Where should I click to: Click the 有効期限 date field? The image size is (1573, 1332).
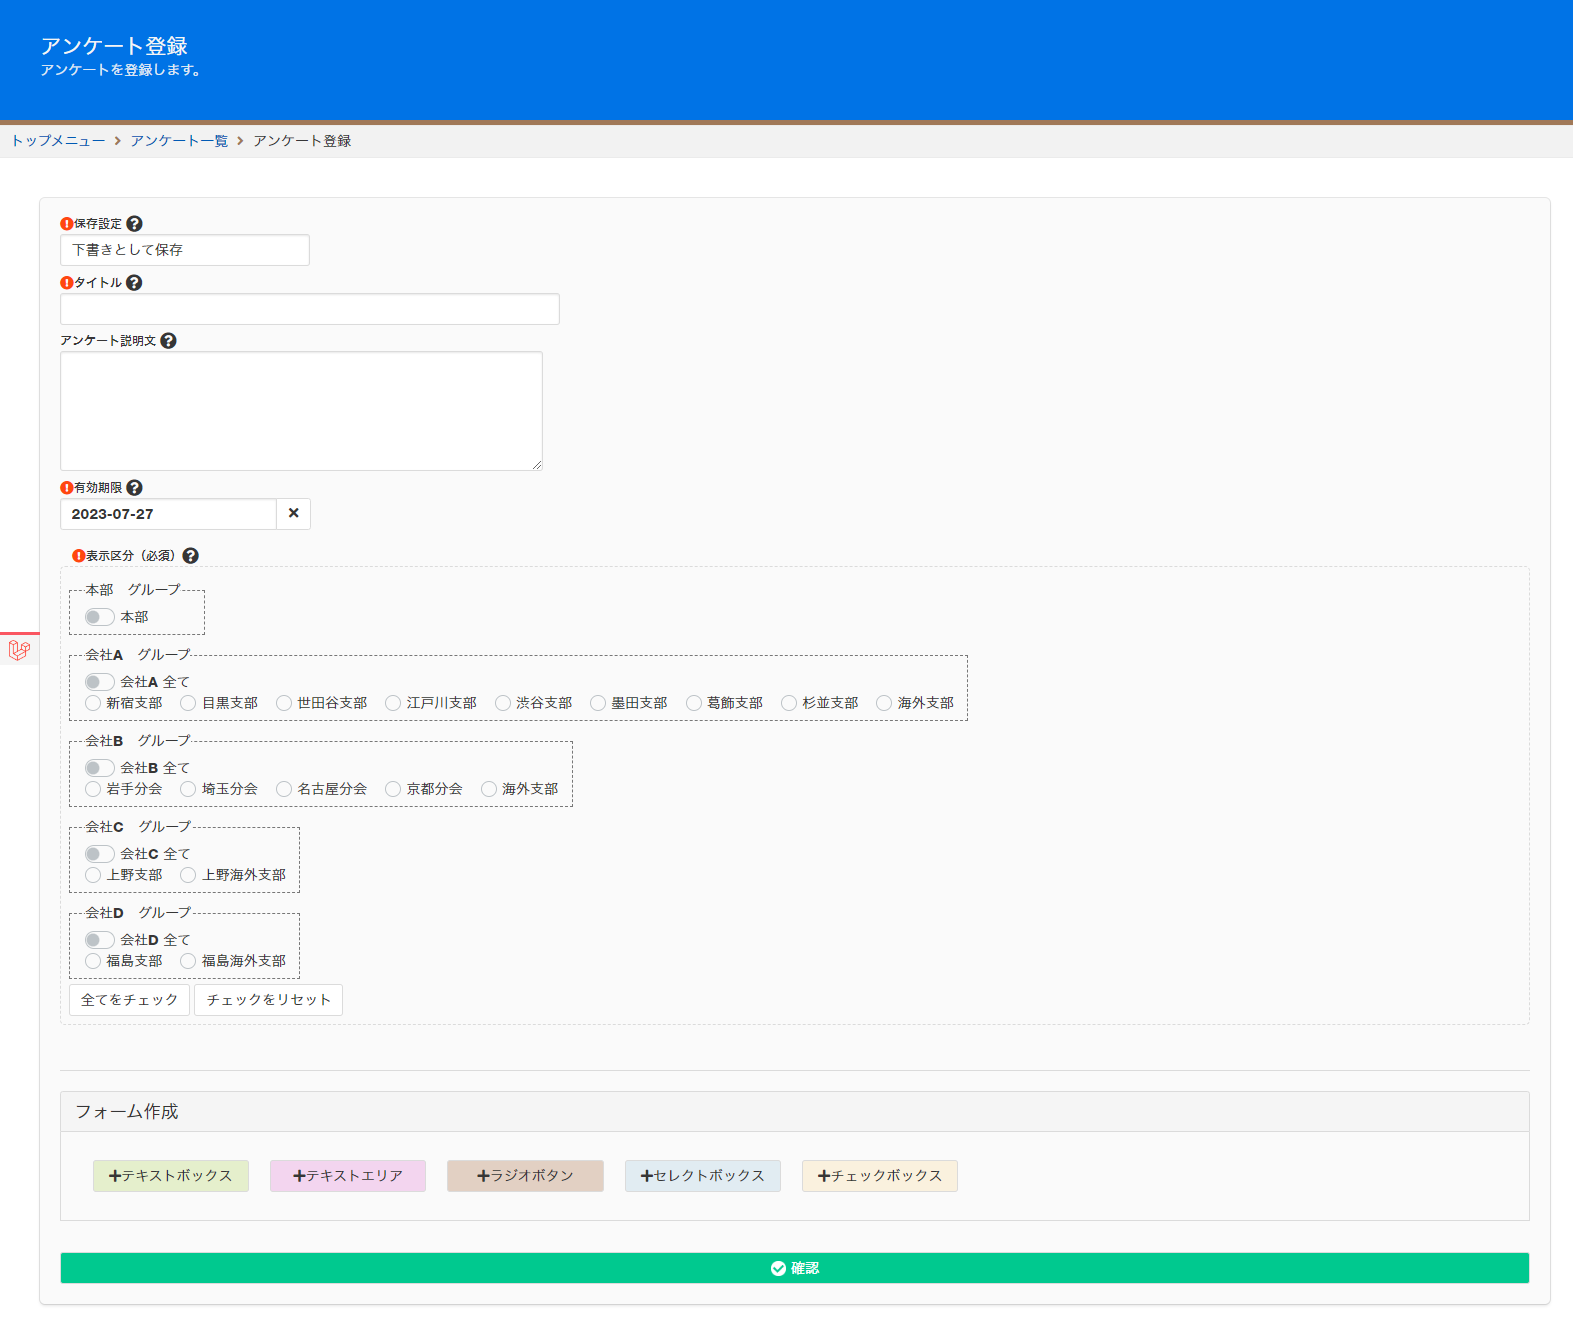[x=168, y=514]
